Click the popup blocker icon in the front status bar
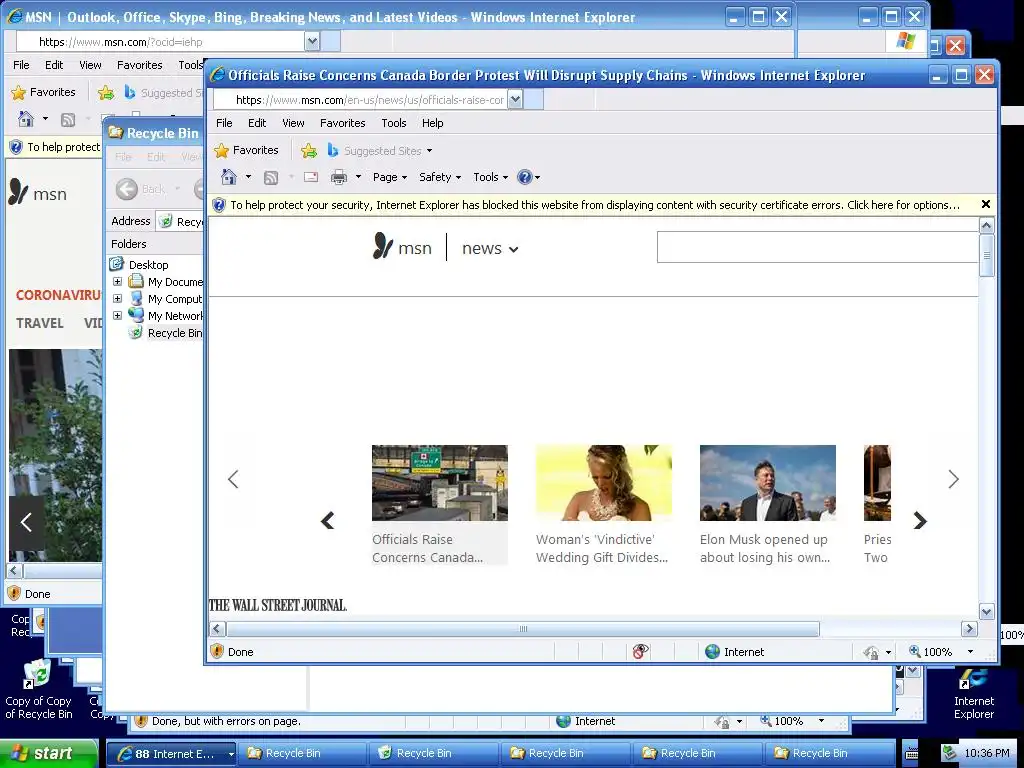The image size is (1024, 768). 641,651
